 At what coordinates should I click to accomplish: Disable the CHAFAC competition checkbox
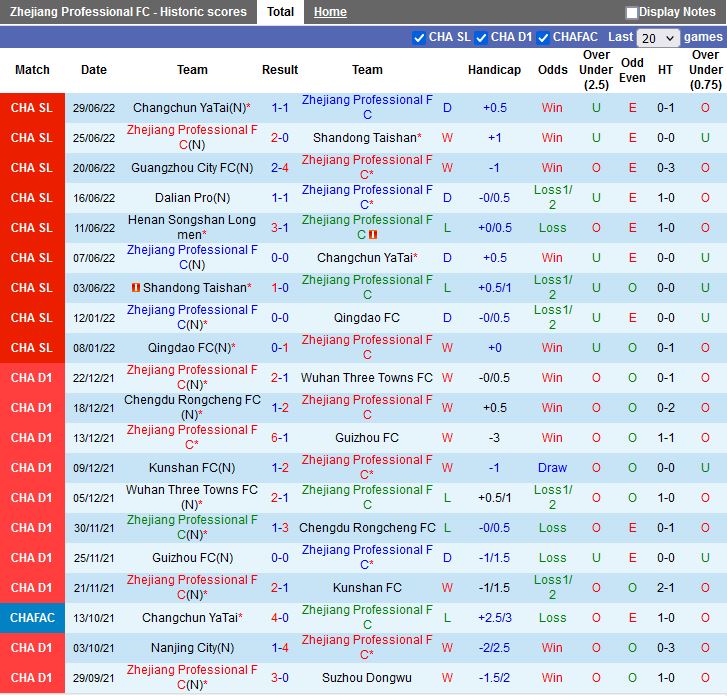click(543, 37)
